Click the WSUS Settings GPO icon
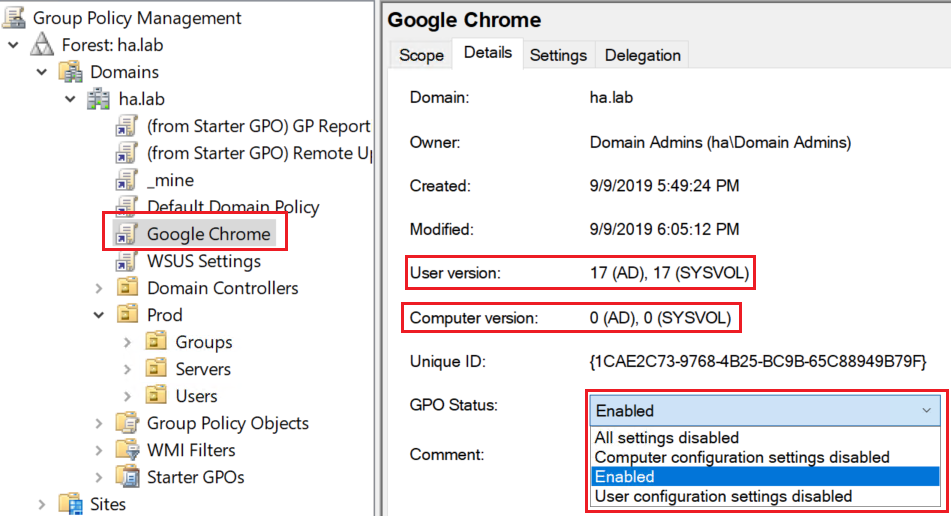Screen dimensions: 951x516 click(127, 261)
